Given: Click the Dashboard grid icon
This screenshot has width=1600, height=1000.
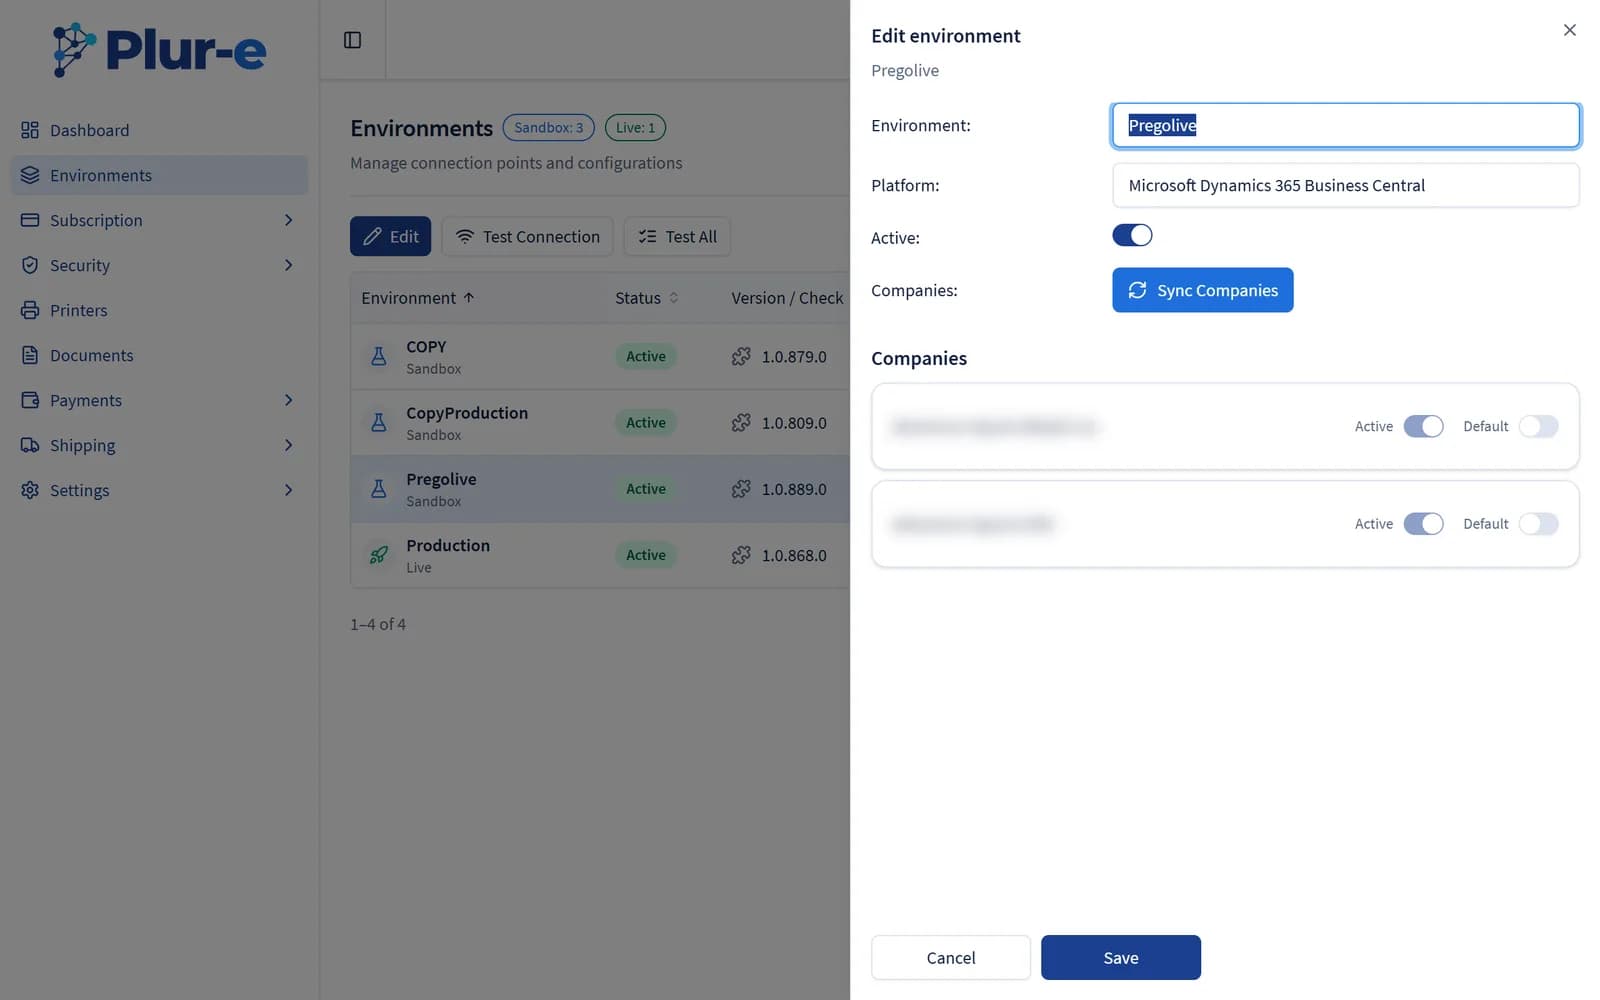Looking at the screenshot, I should [30, 130].
